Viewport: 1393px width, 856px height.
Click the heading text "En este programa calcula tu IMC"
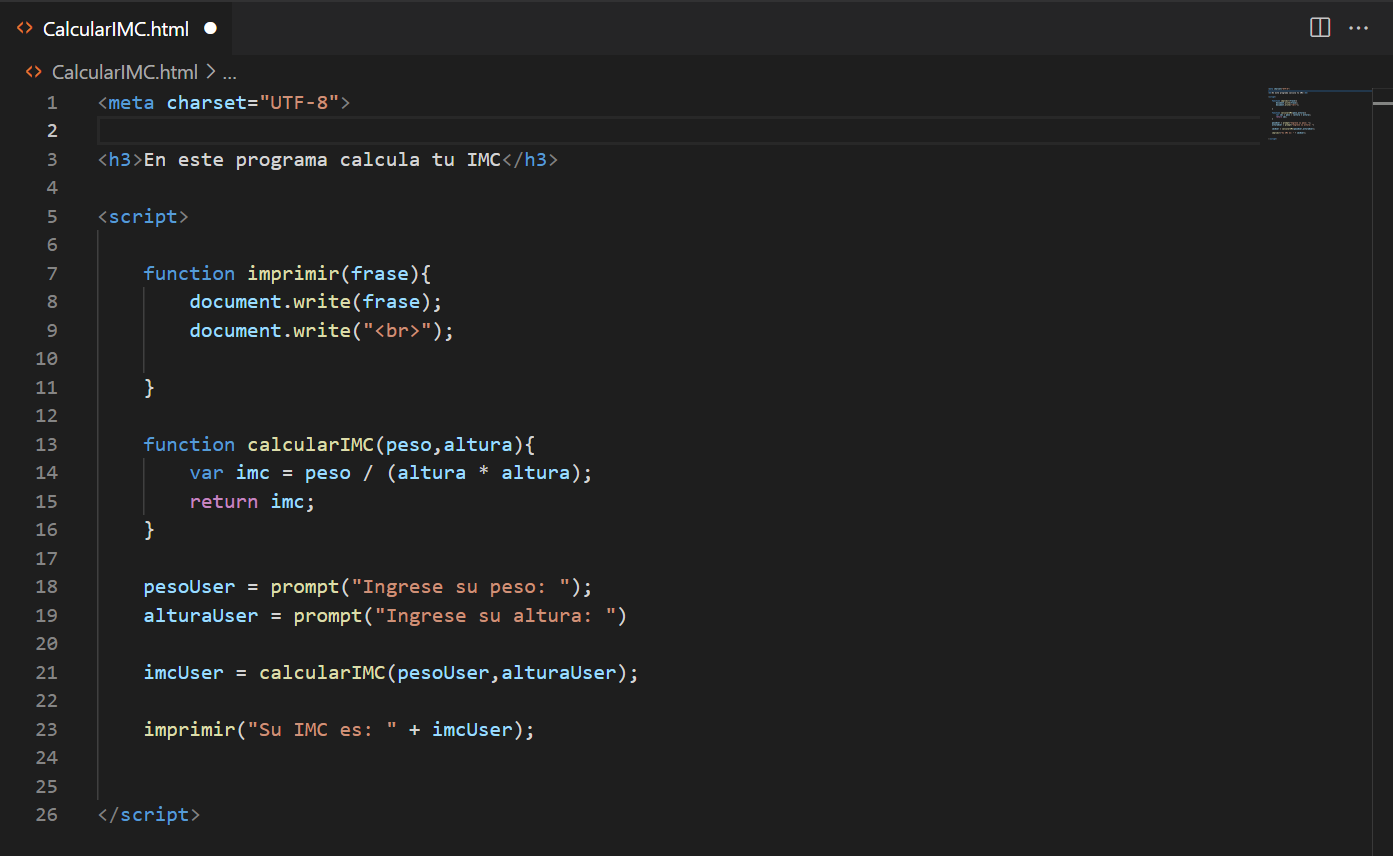pos(322,159)
